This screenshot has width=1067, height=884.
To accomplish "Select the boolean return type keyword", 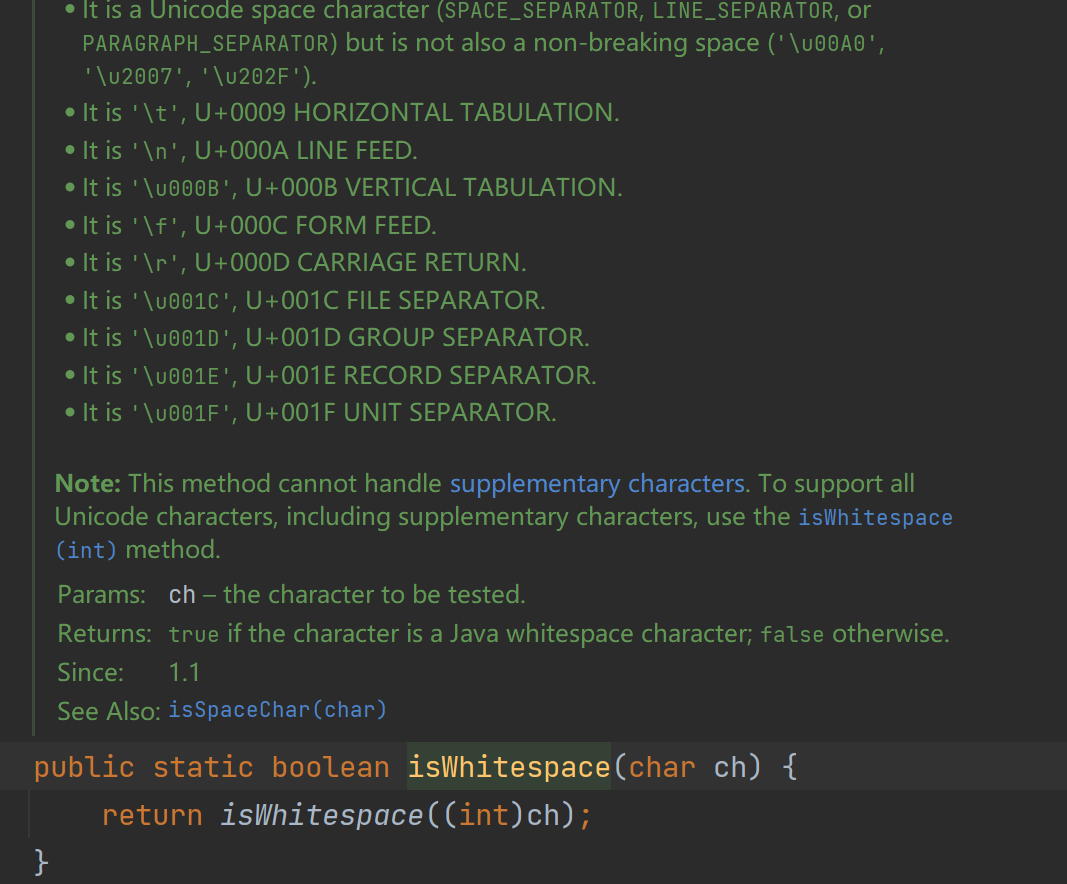I will point(330,767).
